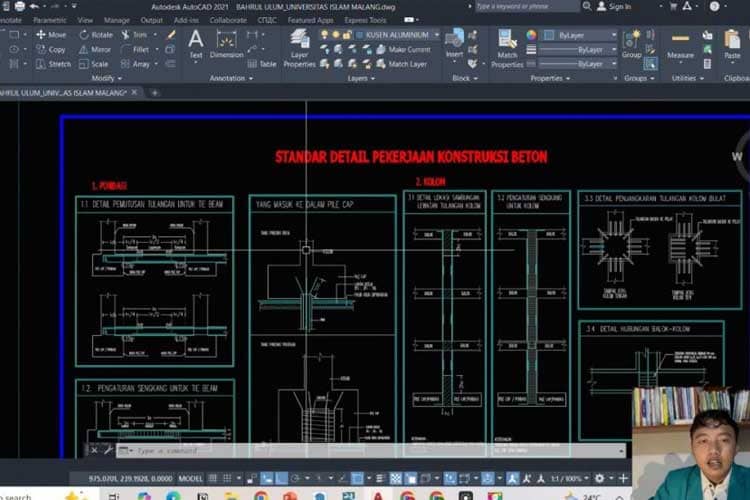
Task: Open the workspace switching gear in status bar
Action: (x=599, y=478)
